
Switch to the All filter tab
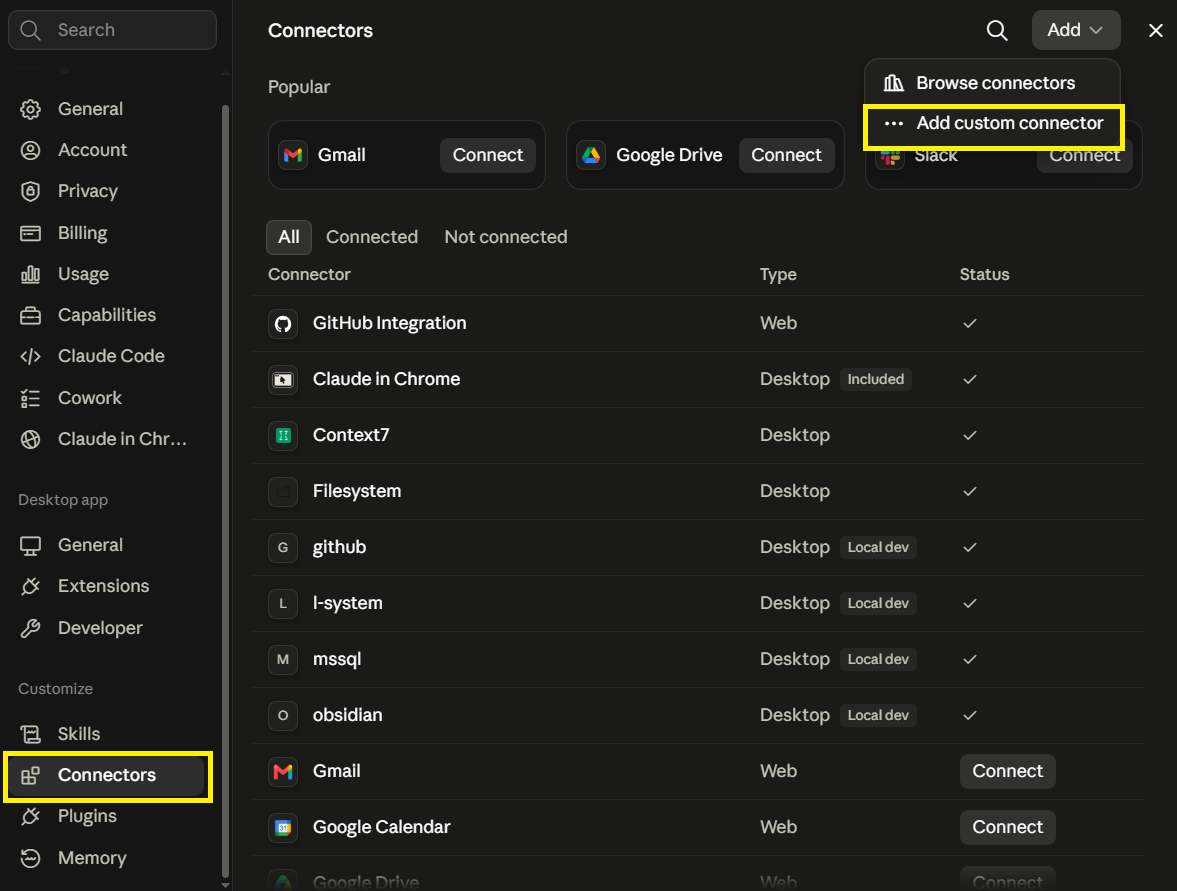tap(289, 237)
